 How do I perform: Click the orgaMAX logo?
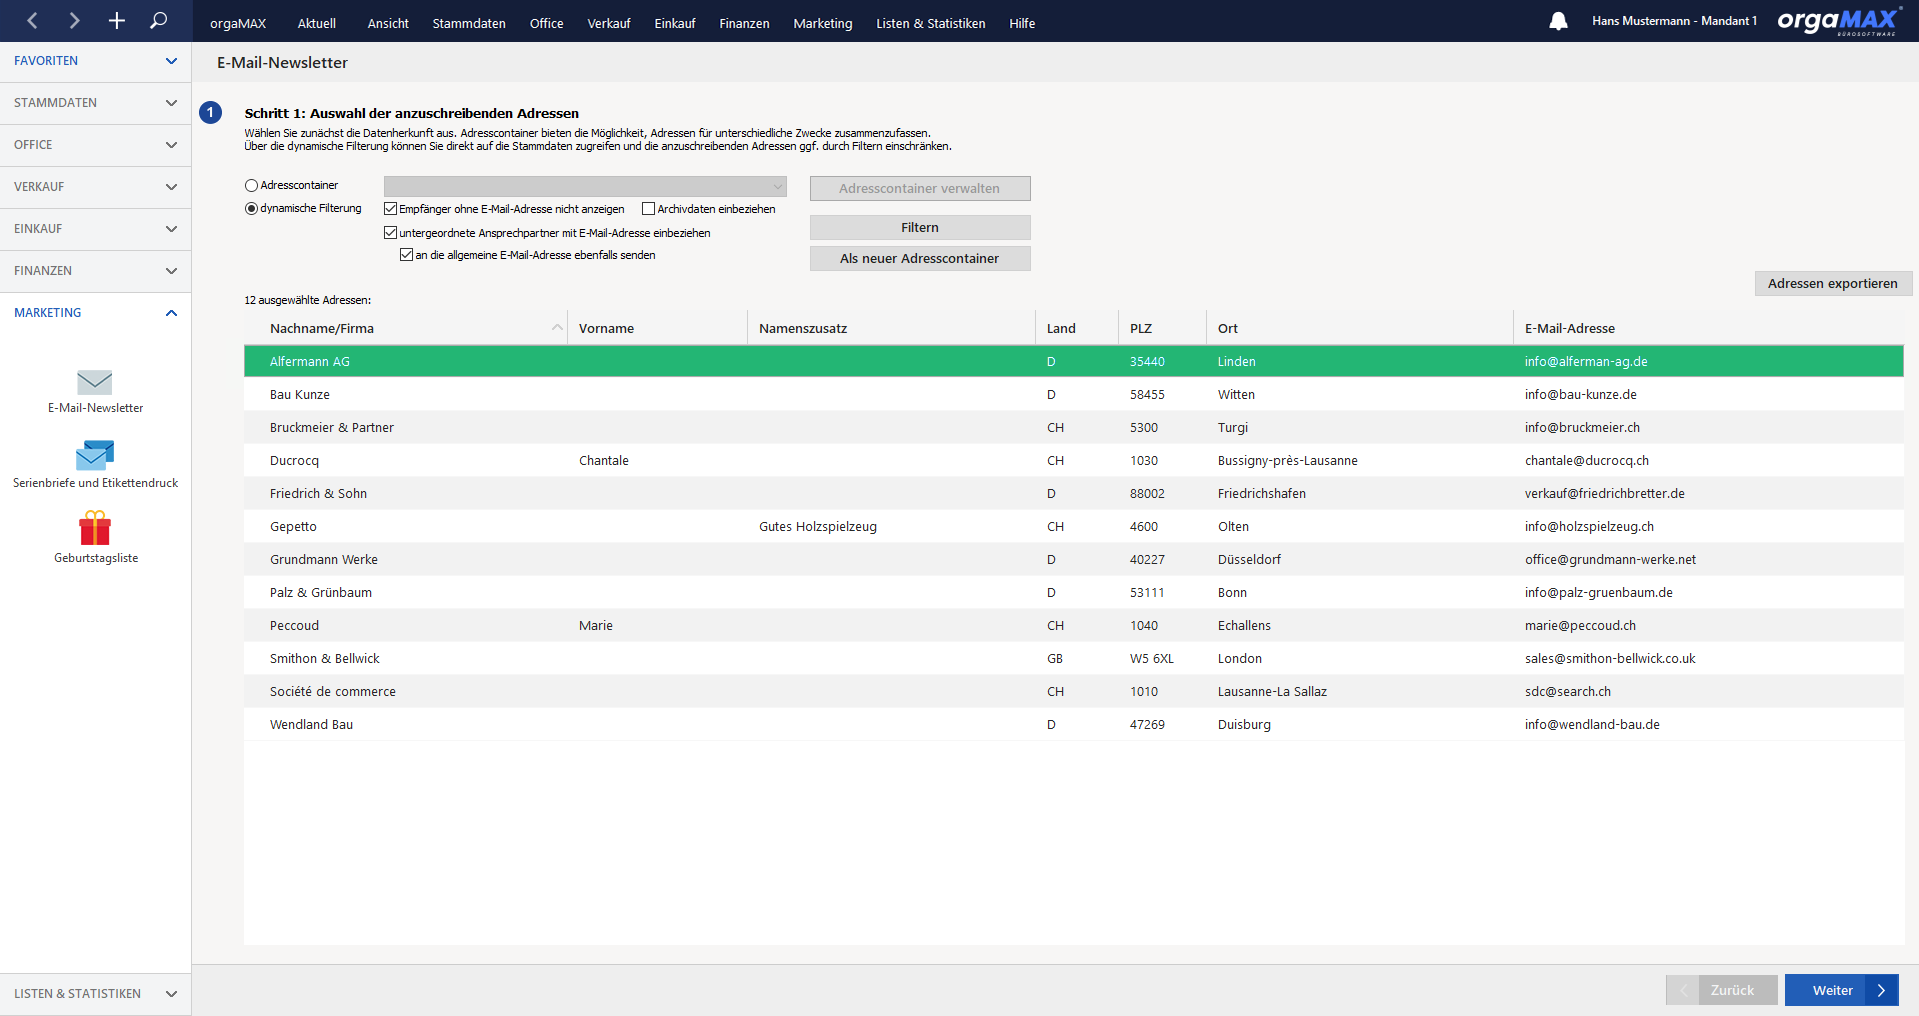1838,21
